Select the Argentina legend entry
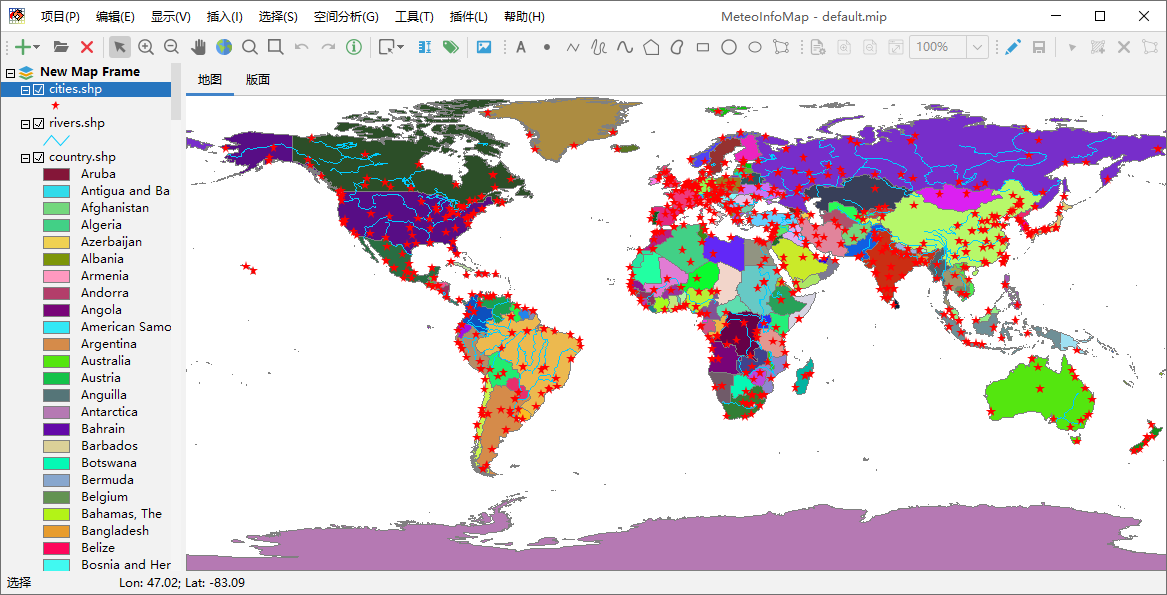 click(x=108, y=344)
